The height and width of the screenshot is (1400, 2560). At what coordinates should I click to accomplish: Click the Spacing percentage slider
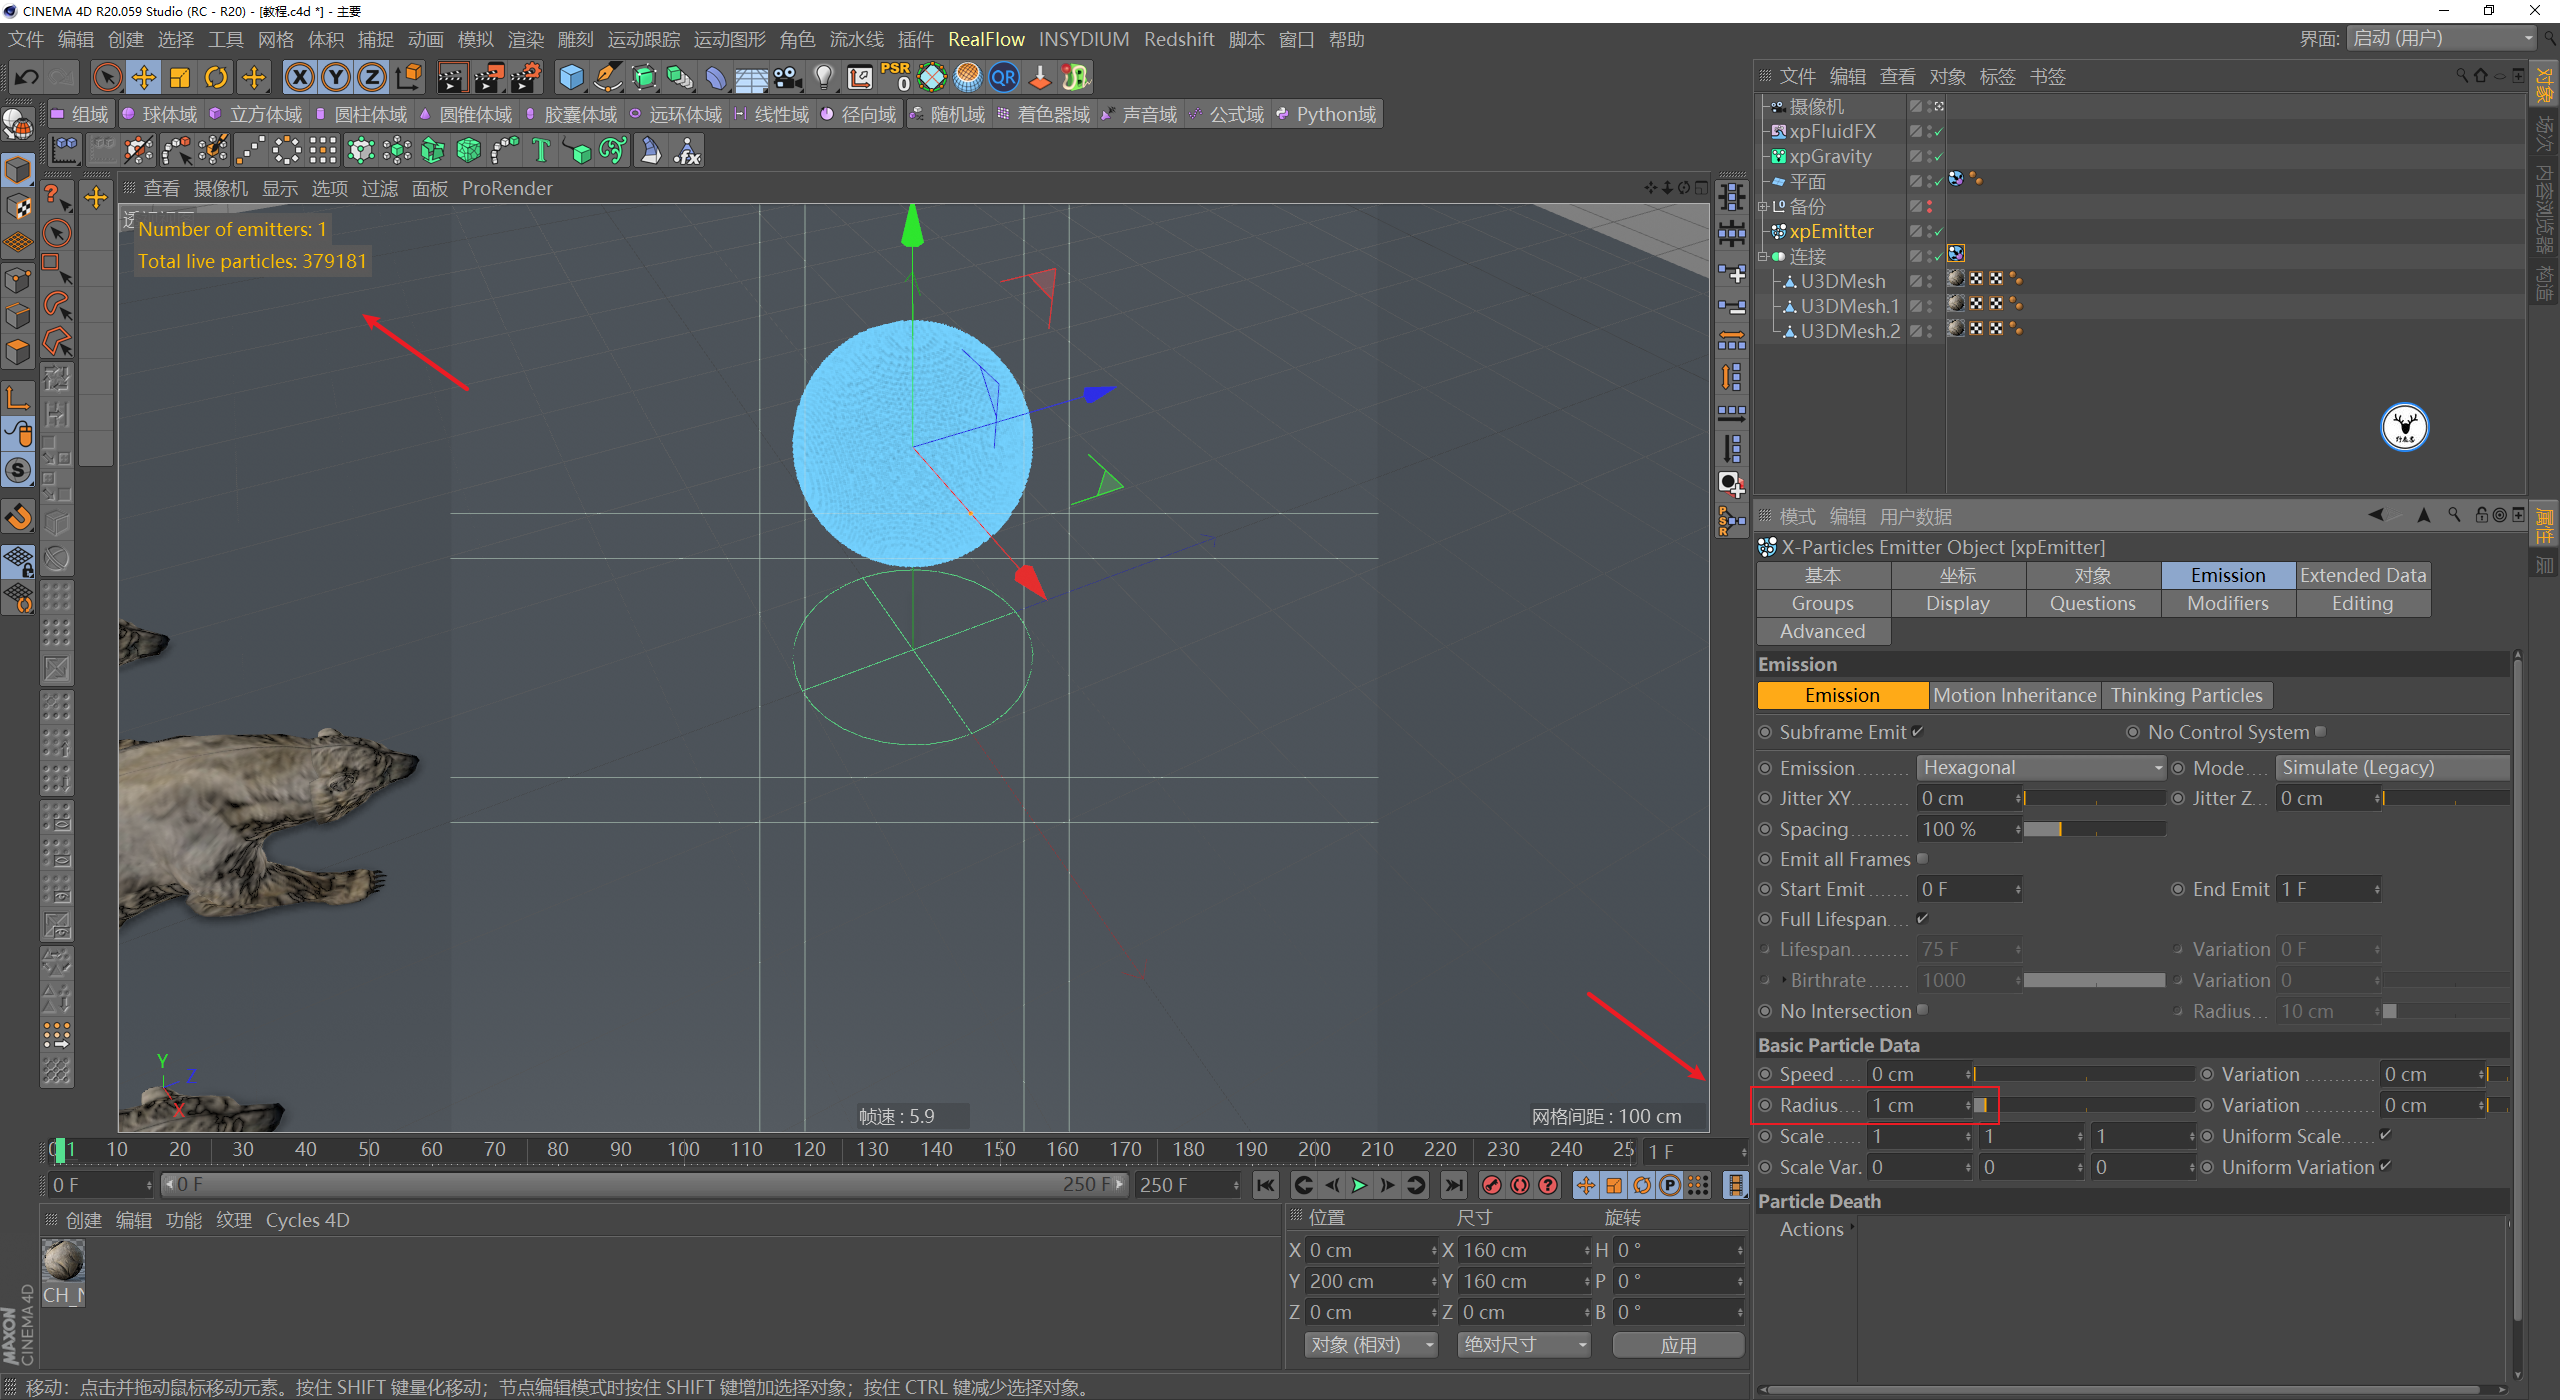(2095, 829)
